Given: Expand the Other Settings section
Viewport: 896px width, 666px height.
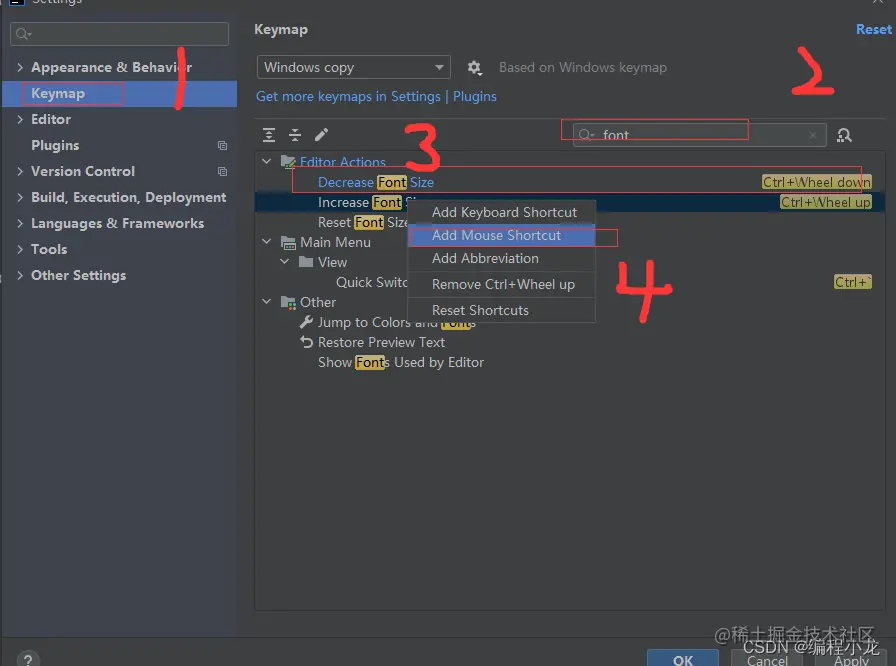Looking at the screenshot, I should [x=20, y=275].
